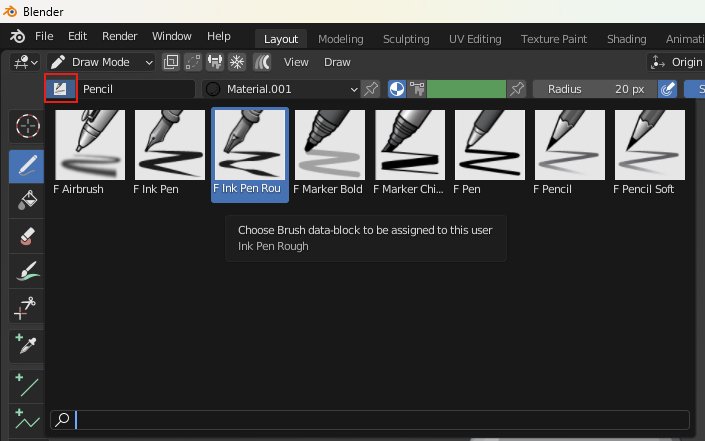Viewport: 705px width, 441px height.
Task: Select the Tint tool
Action: [x=27, y=272]
